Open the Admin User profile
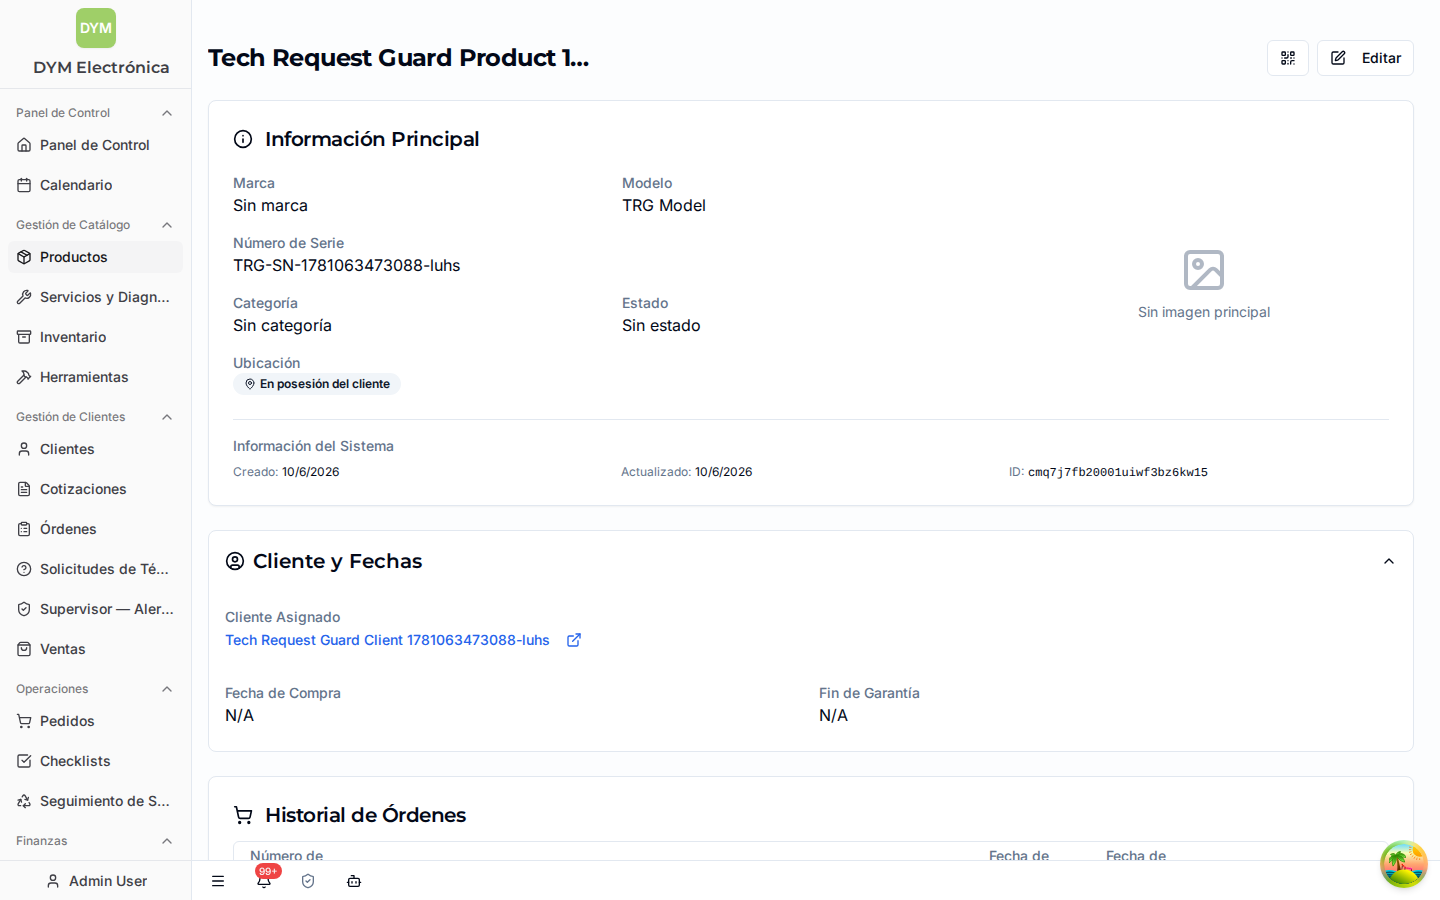 coord(96,881)
